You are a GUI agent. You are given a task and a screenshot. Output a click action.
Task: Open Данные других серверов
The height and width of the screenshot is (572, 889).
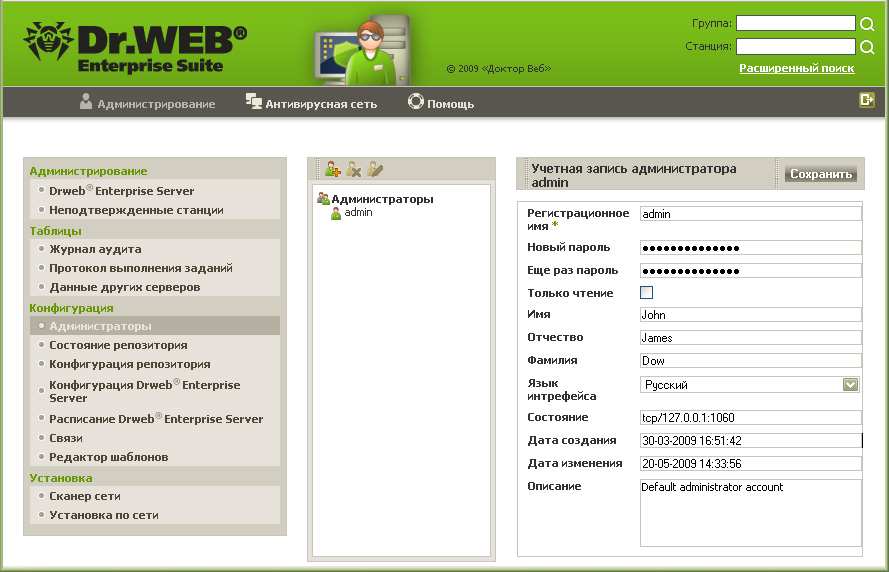pos(125,287)
